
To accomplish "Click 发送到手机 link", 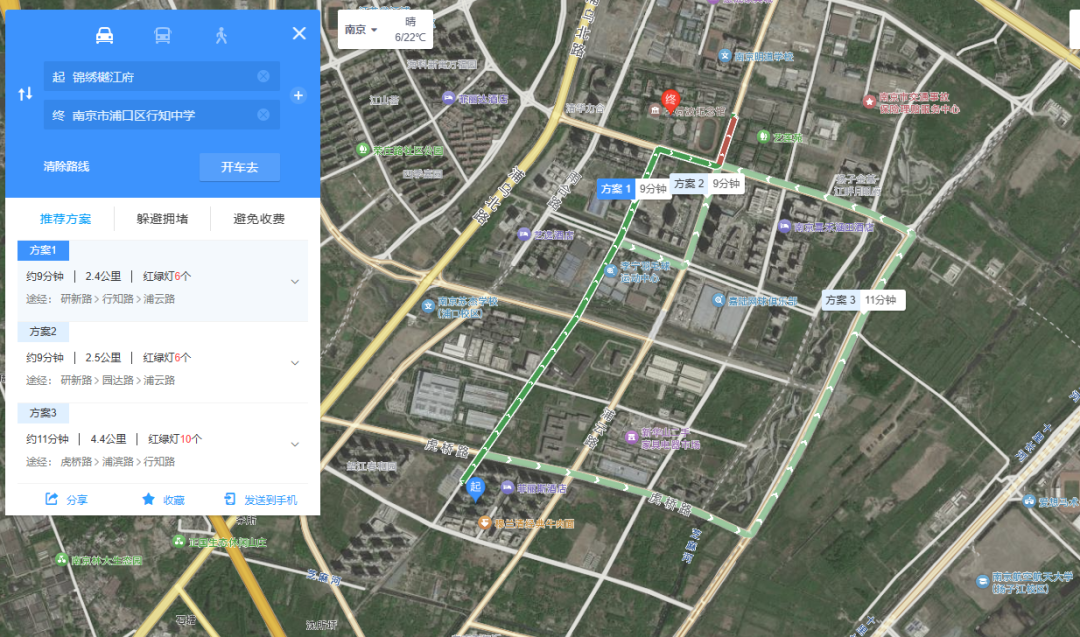I will (261, 500).
